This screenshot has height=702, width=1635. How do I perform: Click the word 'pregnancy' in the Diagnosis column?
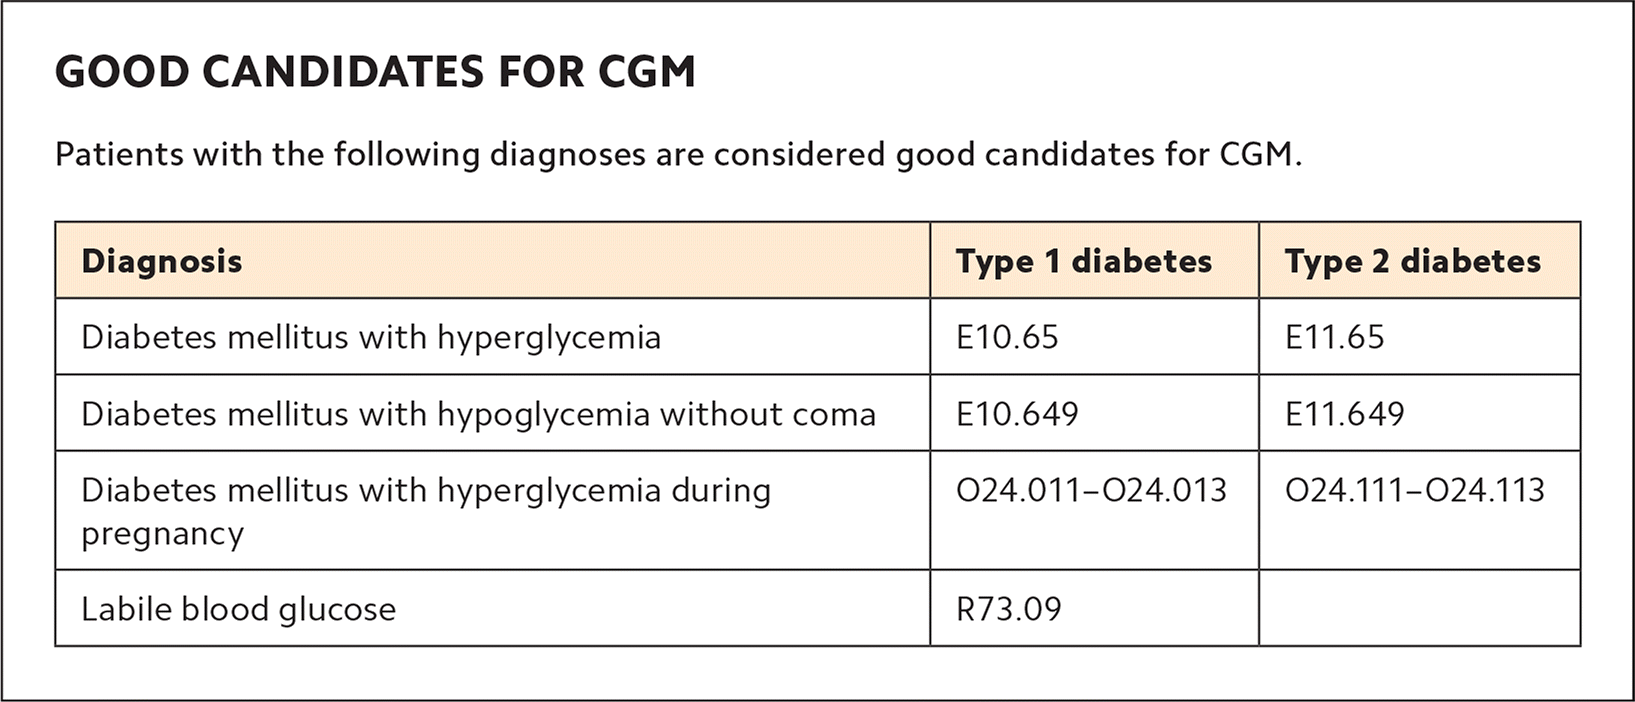(162, 533)
